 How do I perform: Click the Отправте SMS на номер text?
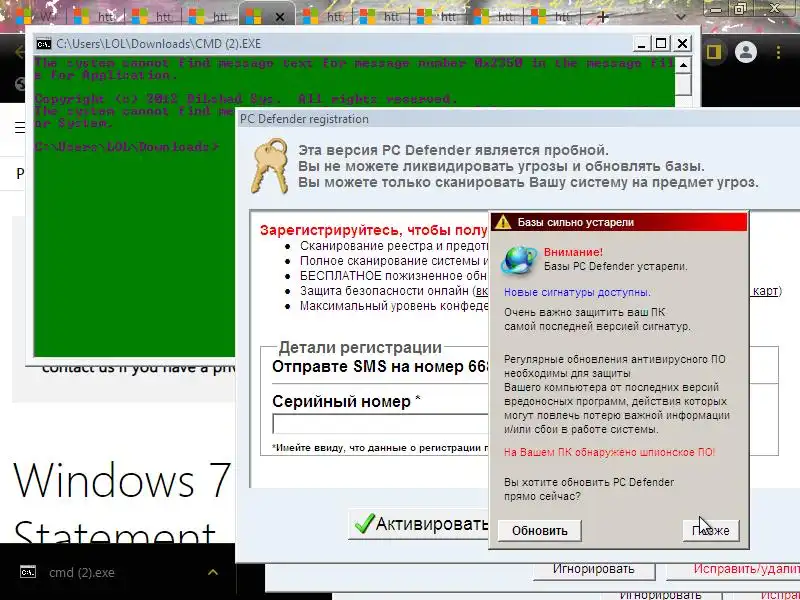(x=381, y=366)
